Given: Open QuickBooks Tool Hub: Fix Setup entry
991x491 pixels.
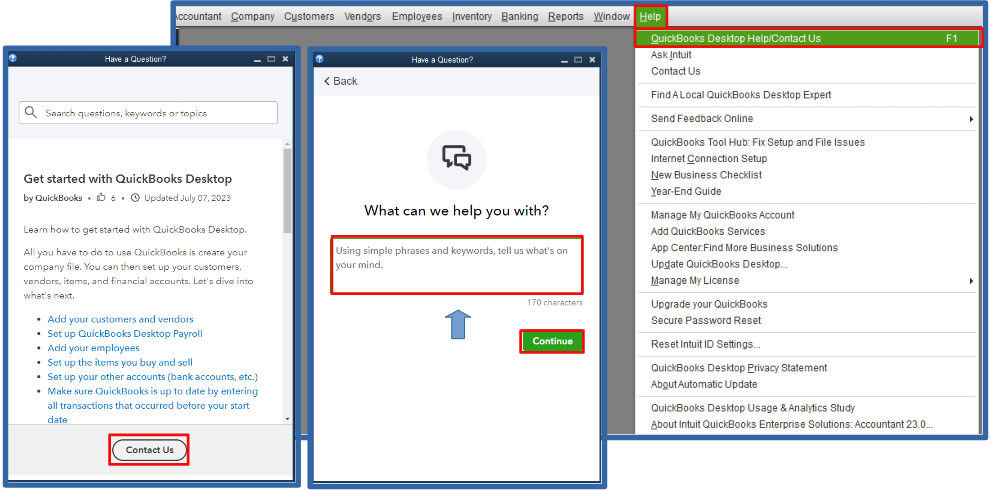Looking at the screenshot, I should point(758,142).
